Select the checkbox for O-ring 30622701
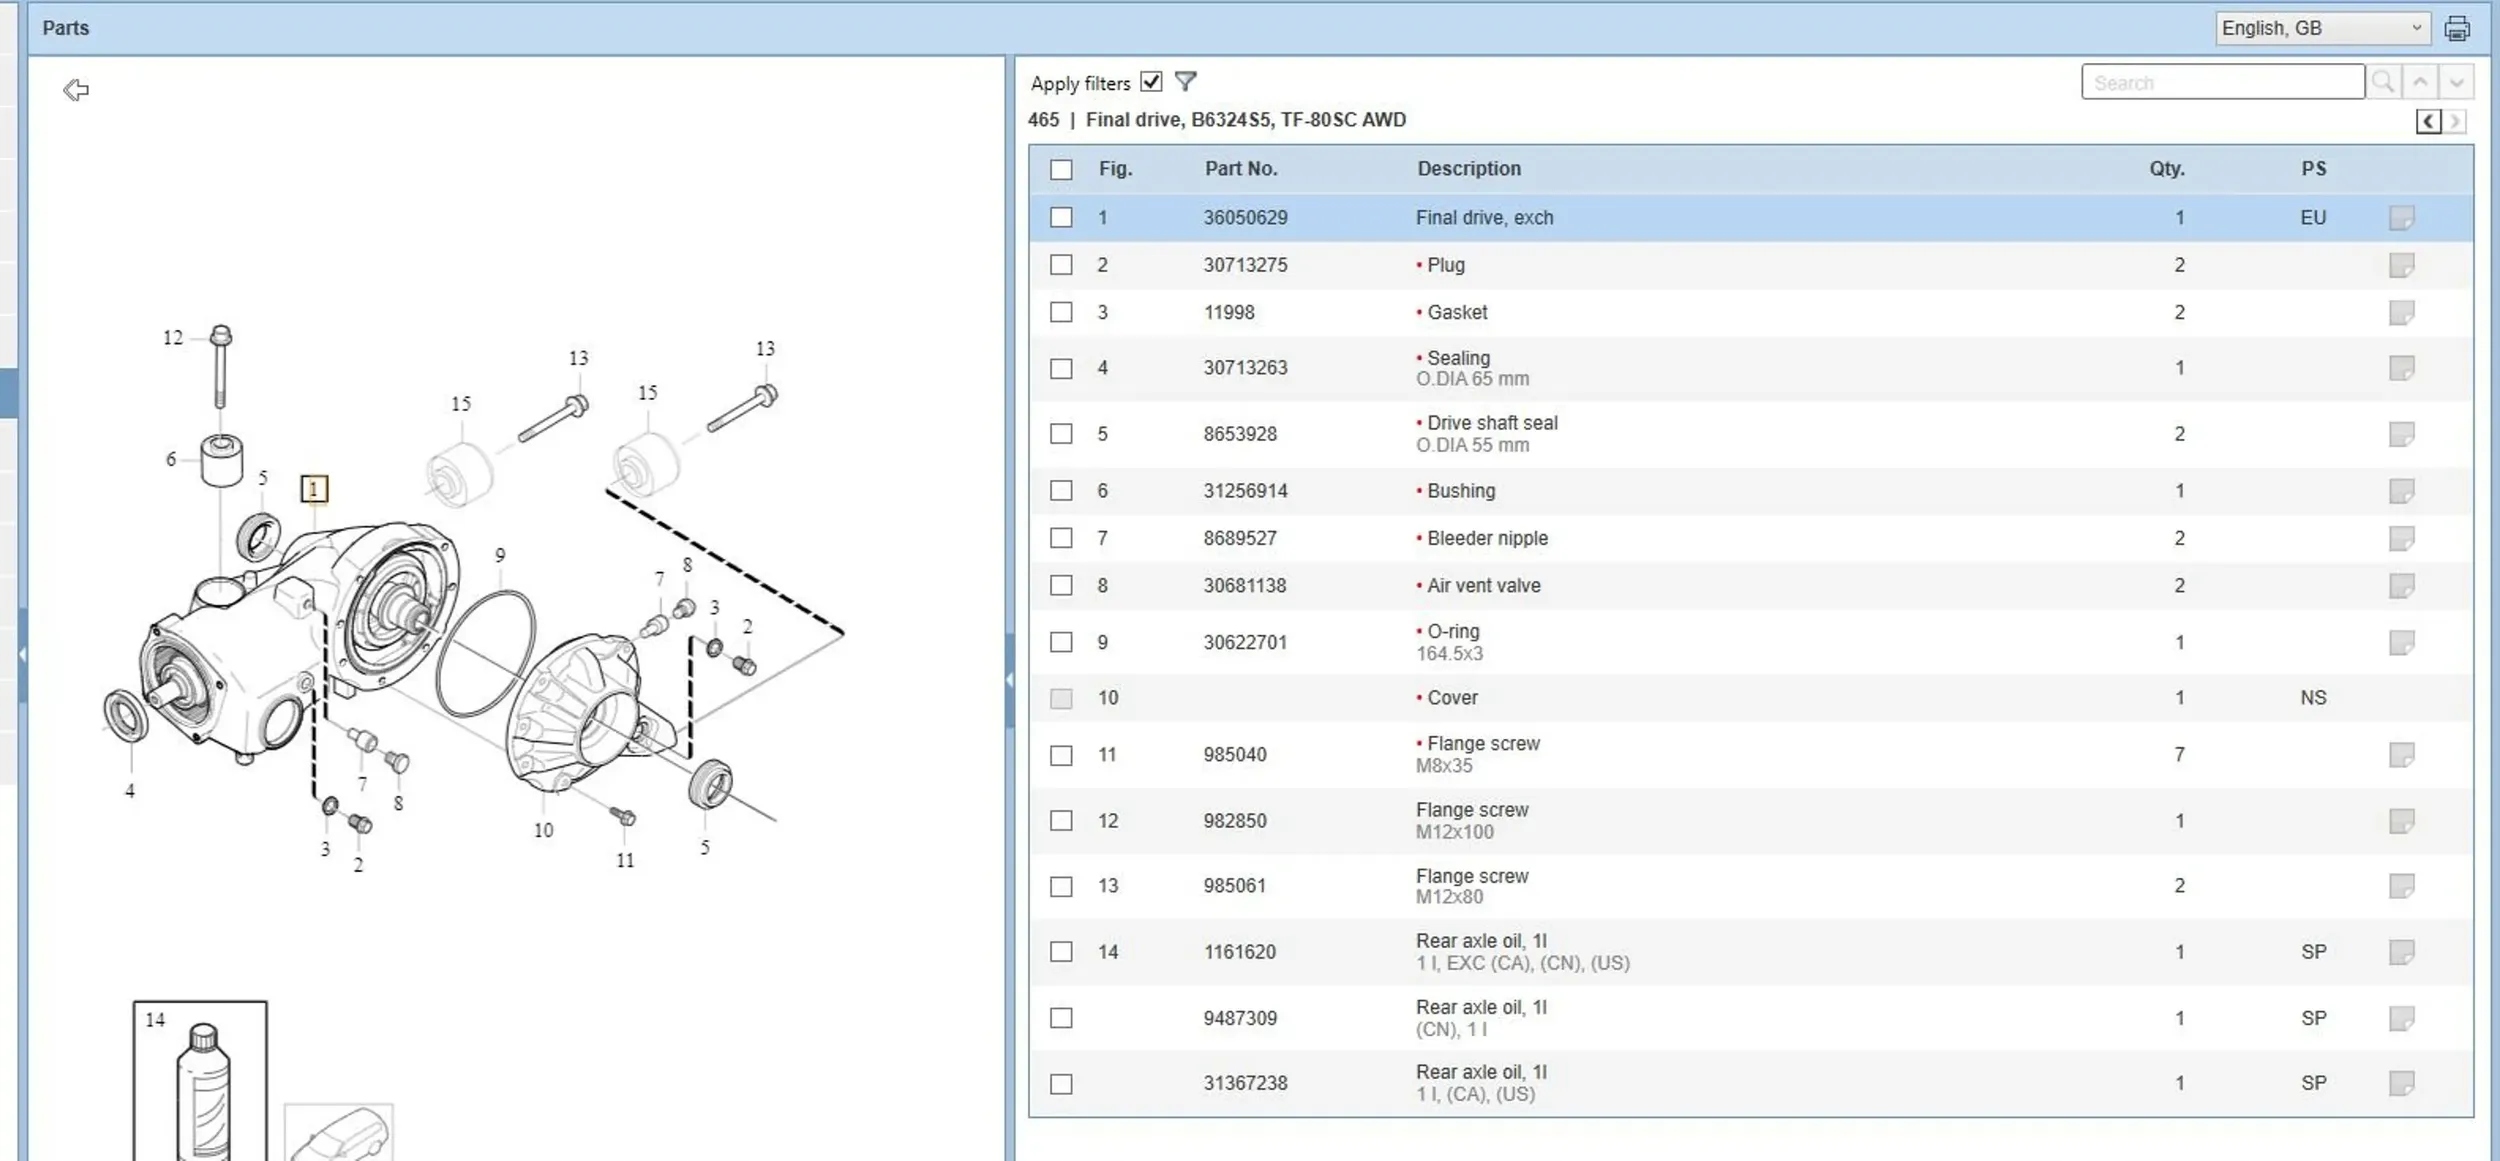 click(x=1061, y=642)
